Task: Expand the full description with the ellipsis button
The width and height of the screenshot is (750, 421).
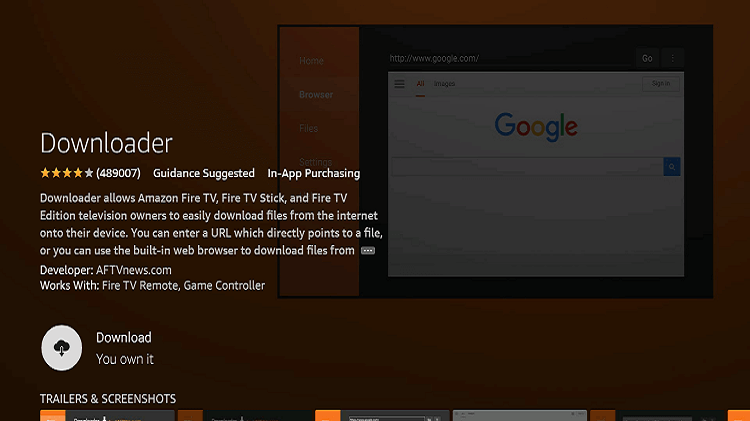Action: point(368,251)
